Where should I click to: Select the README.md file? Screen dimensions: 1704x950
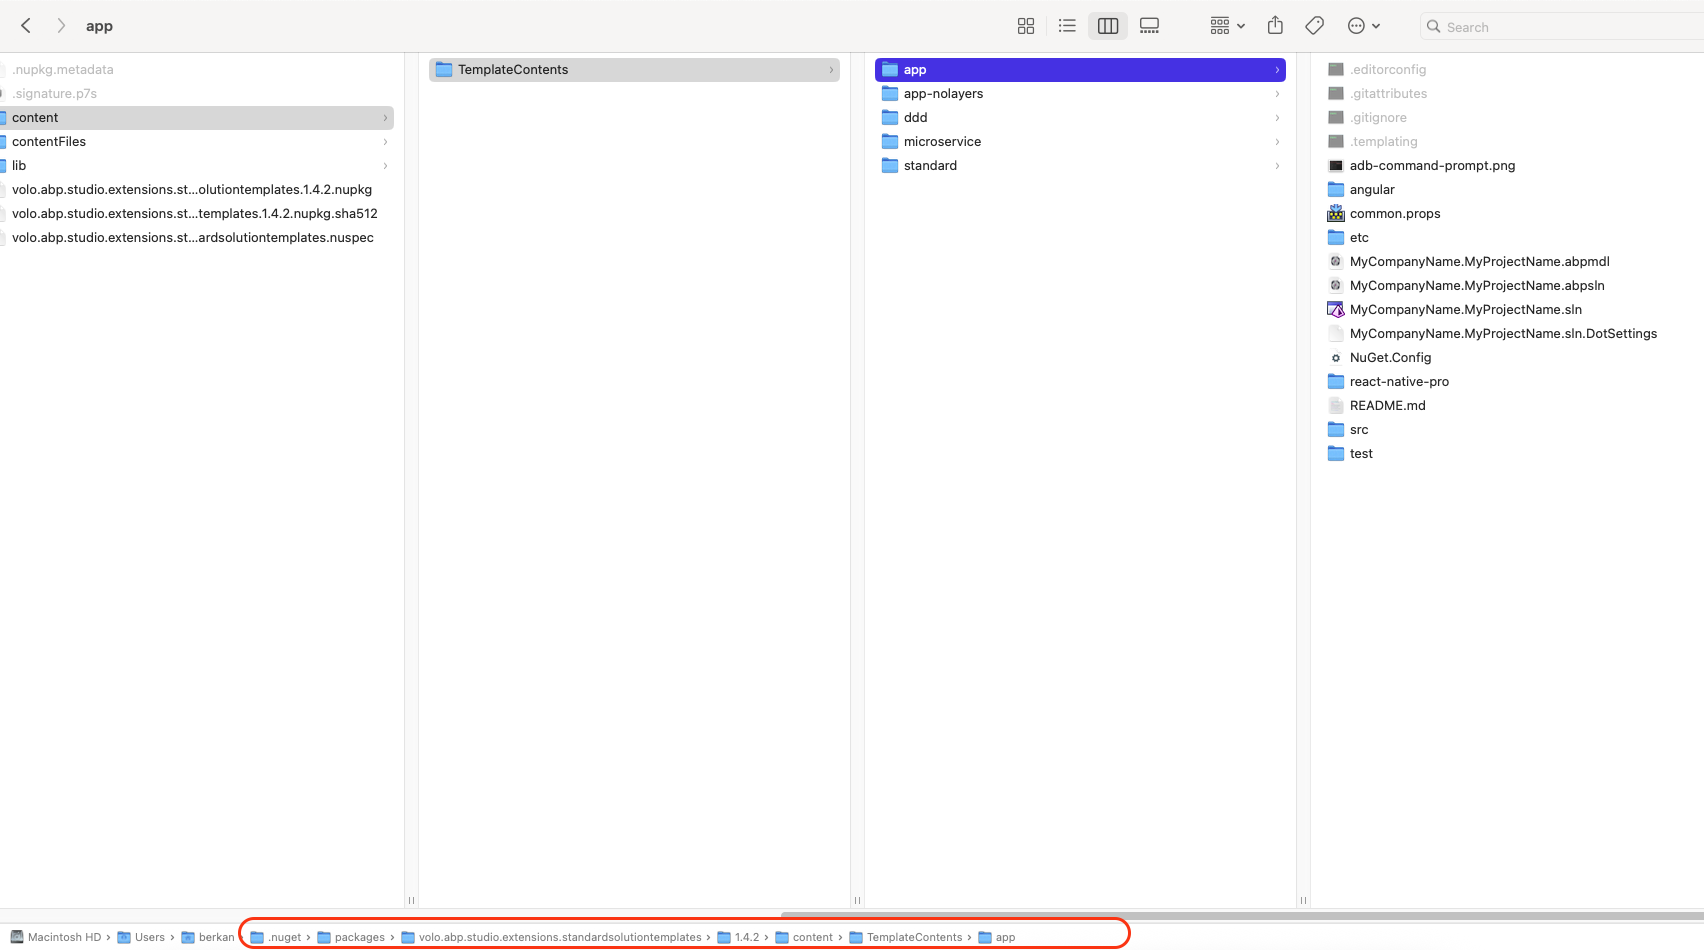pos(1387,406)
